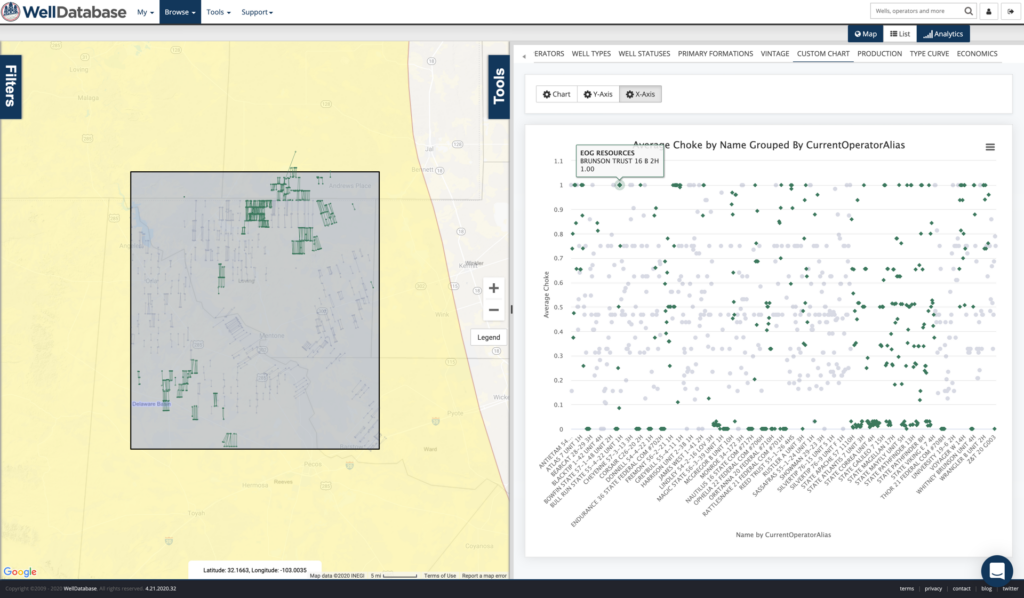Open the Production tab

(879, 54)
